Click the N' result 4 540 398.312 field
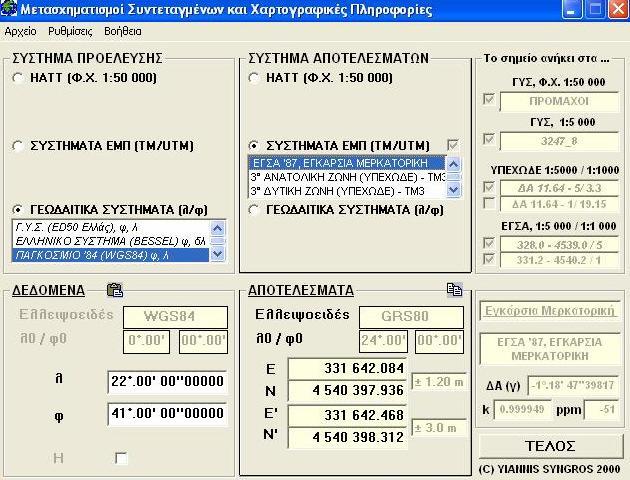 coord(347,437)
